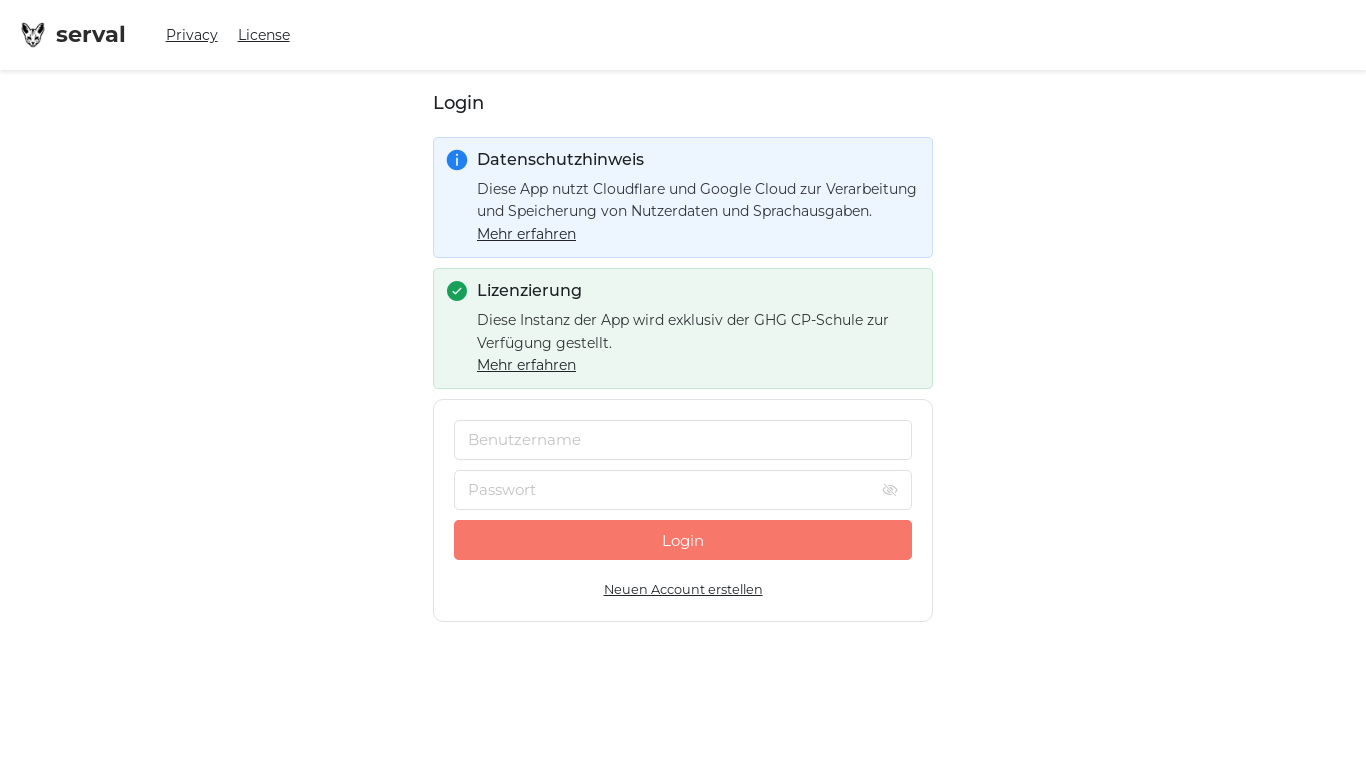
Task: Click text about Cloudflare und Google Cloud
Action: point(697,200)
